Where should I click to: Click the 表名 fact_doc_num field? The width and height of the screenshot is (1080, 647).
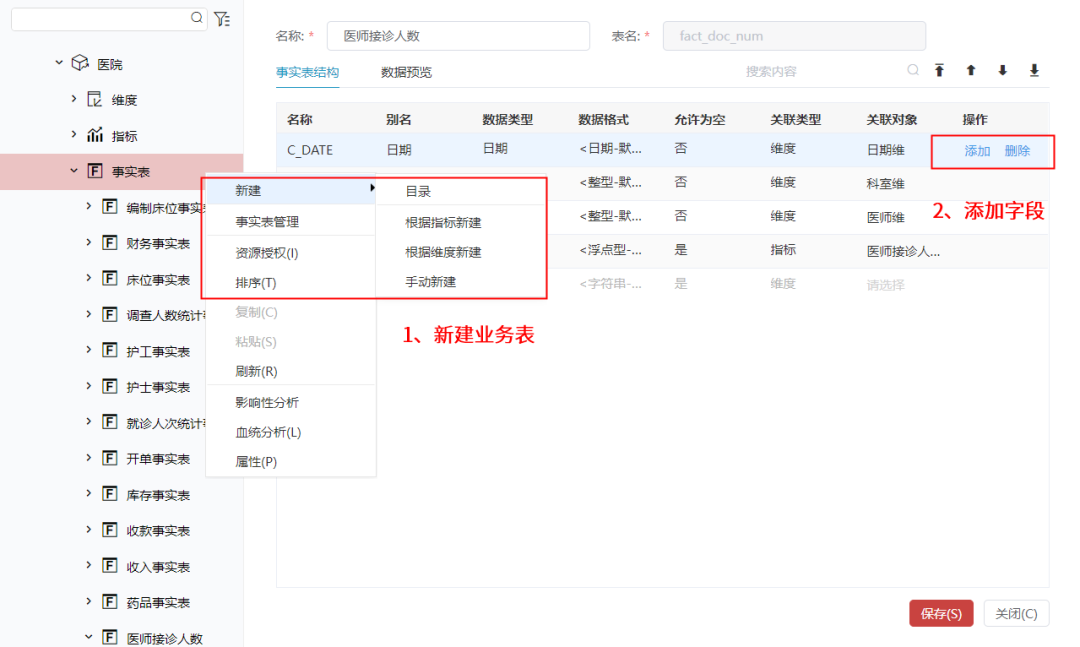click(794, 36)
